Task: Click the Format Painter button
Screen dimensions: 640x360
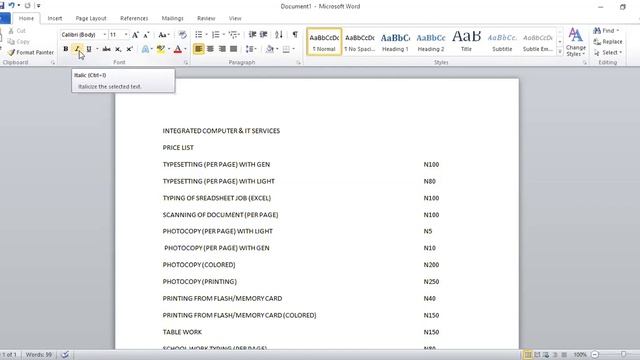Action: point(31,52)
